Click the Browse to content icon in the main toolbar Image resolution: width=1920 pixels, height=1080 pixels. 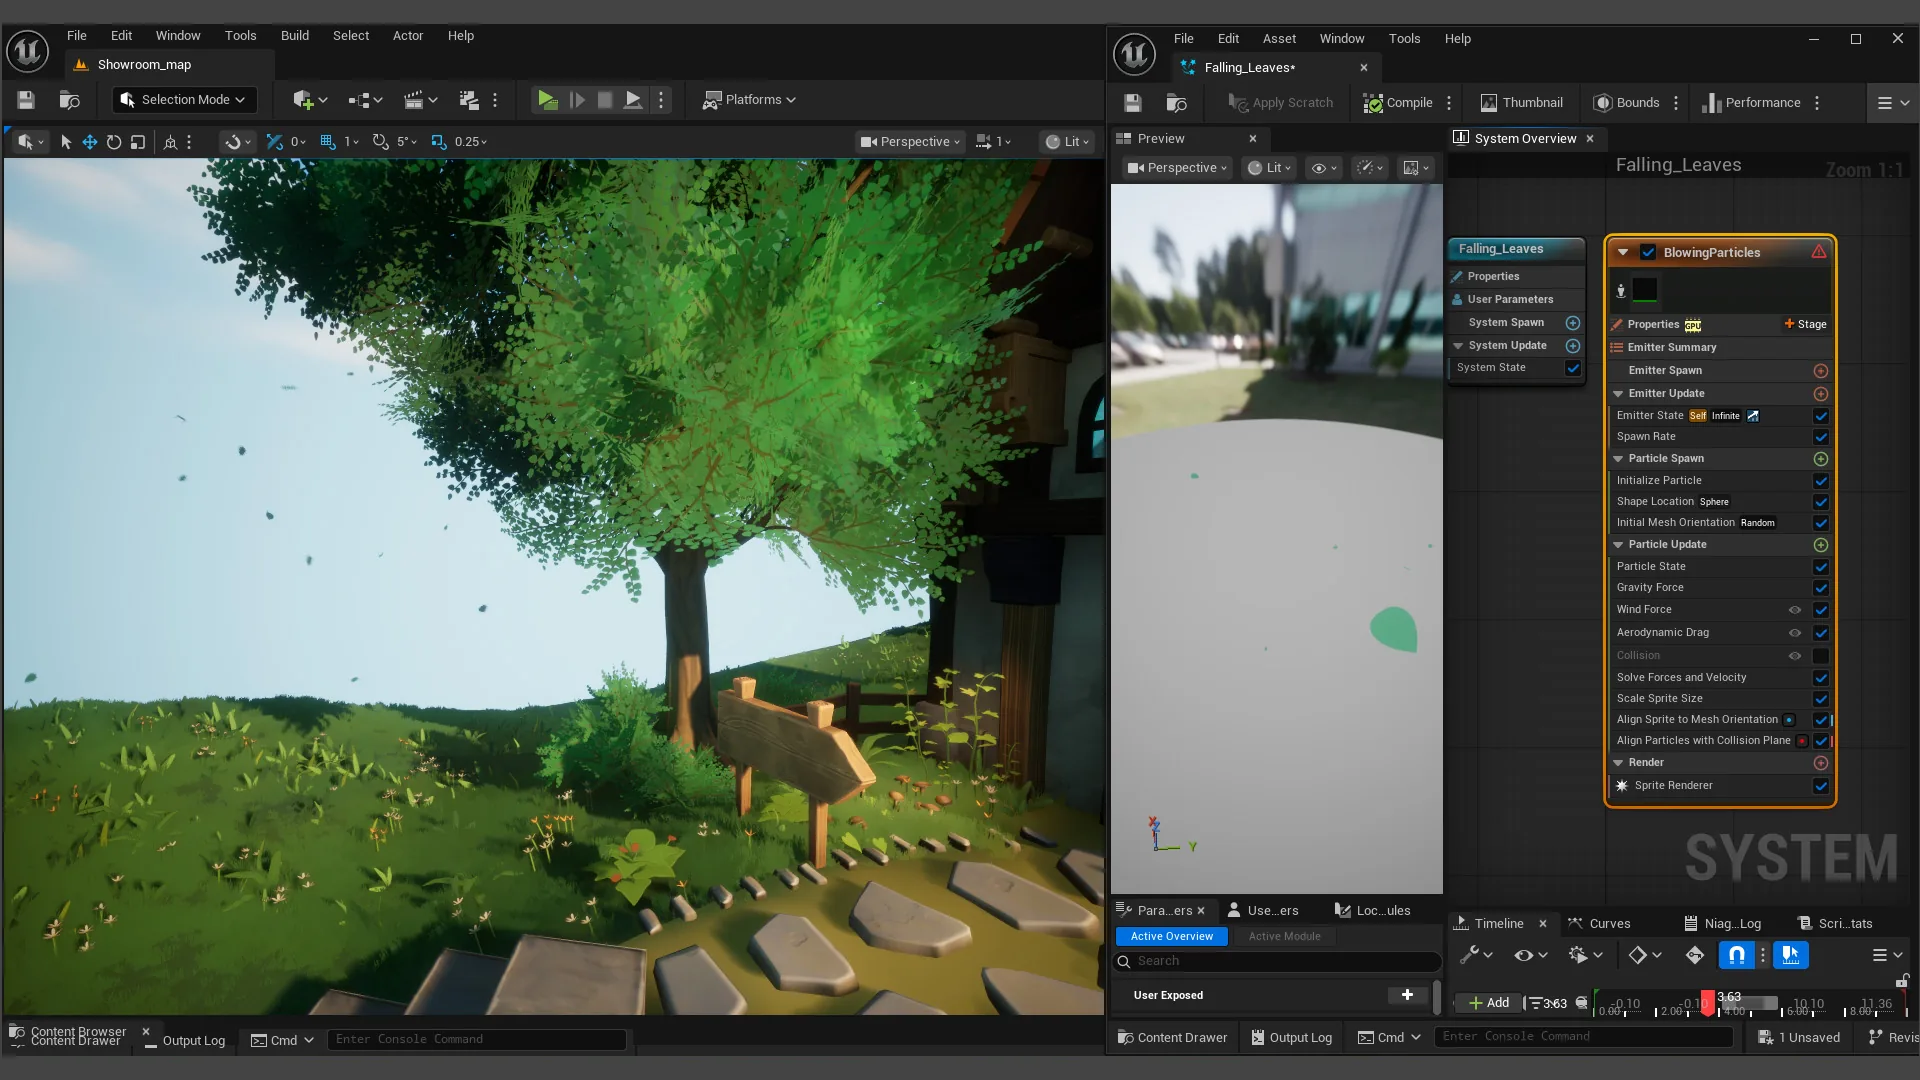69,100
